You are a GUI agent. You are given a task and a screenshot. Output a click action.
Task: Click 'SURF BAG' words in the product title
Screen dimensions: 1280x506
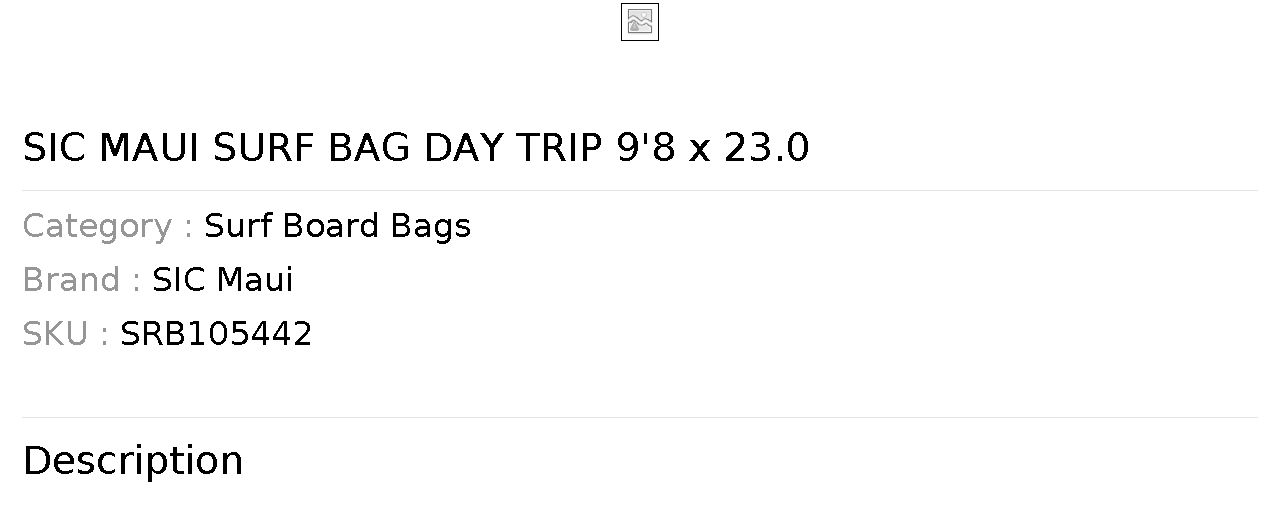(x=312, y=148)
